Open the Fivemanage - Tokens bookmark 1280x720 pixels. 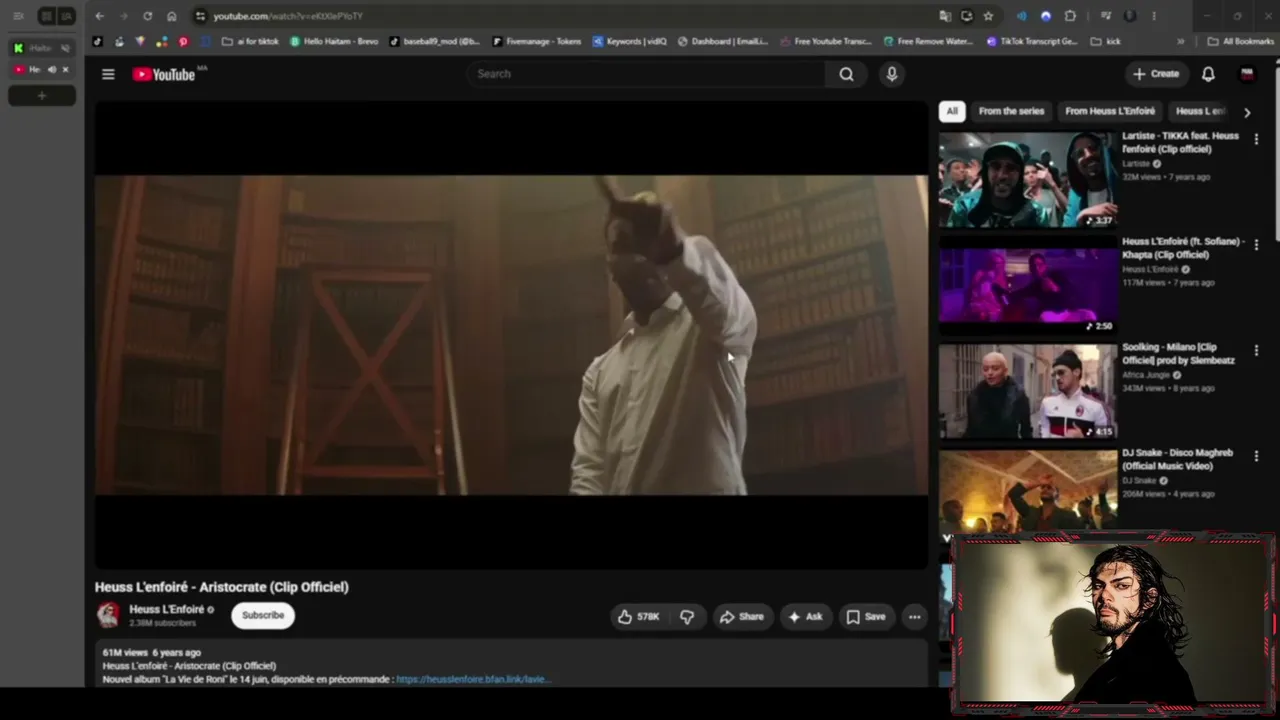(x=536, y=42)
